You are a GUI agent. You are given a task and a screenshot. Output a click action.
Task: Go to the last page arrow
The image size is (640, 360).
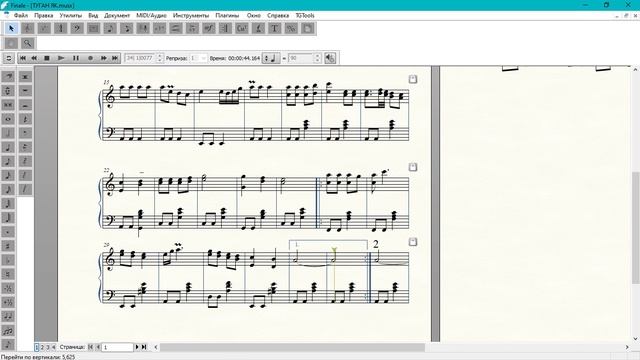pos(144,347)
